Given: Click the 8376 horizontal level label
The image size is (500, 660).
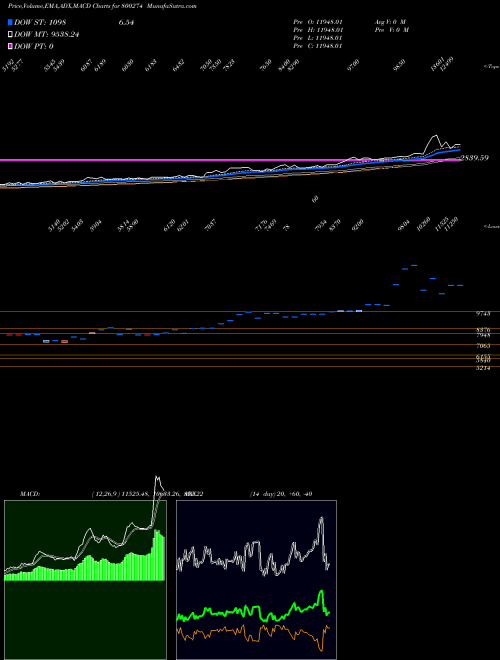Looking at the screenshot, I should click(483, 330).
